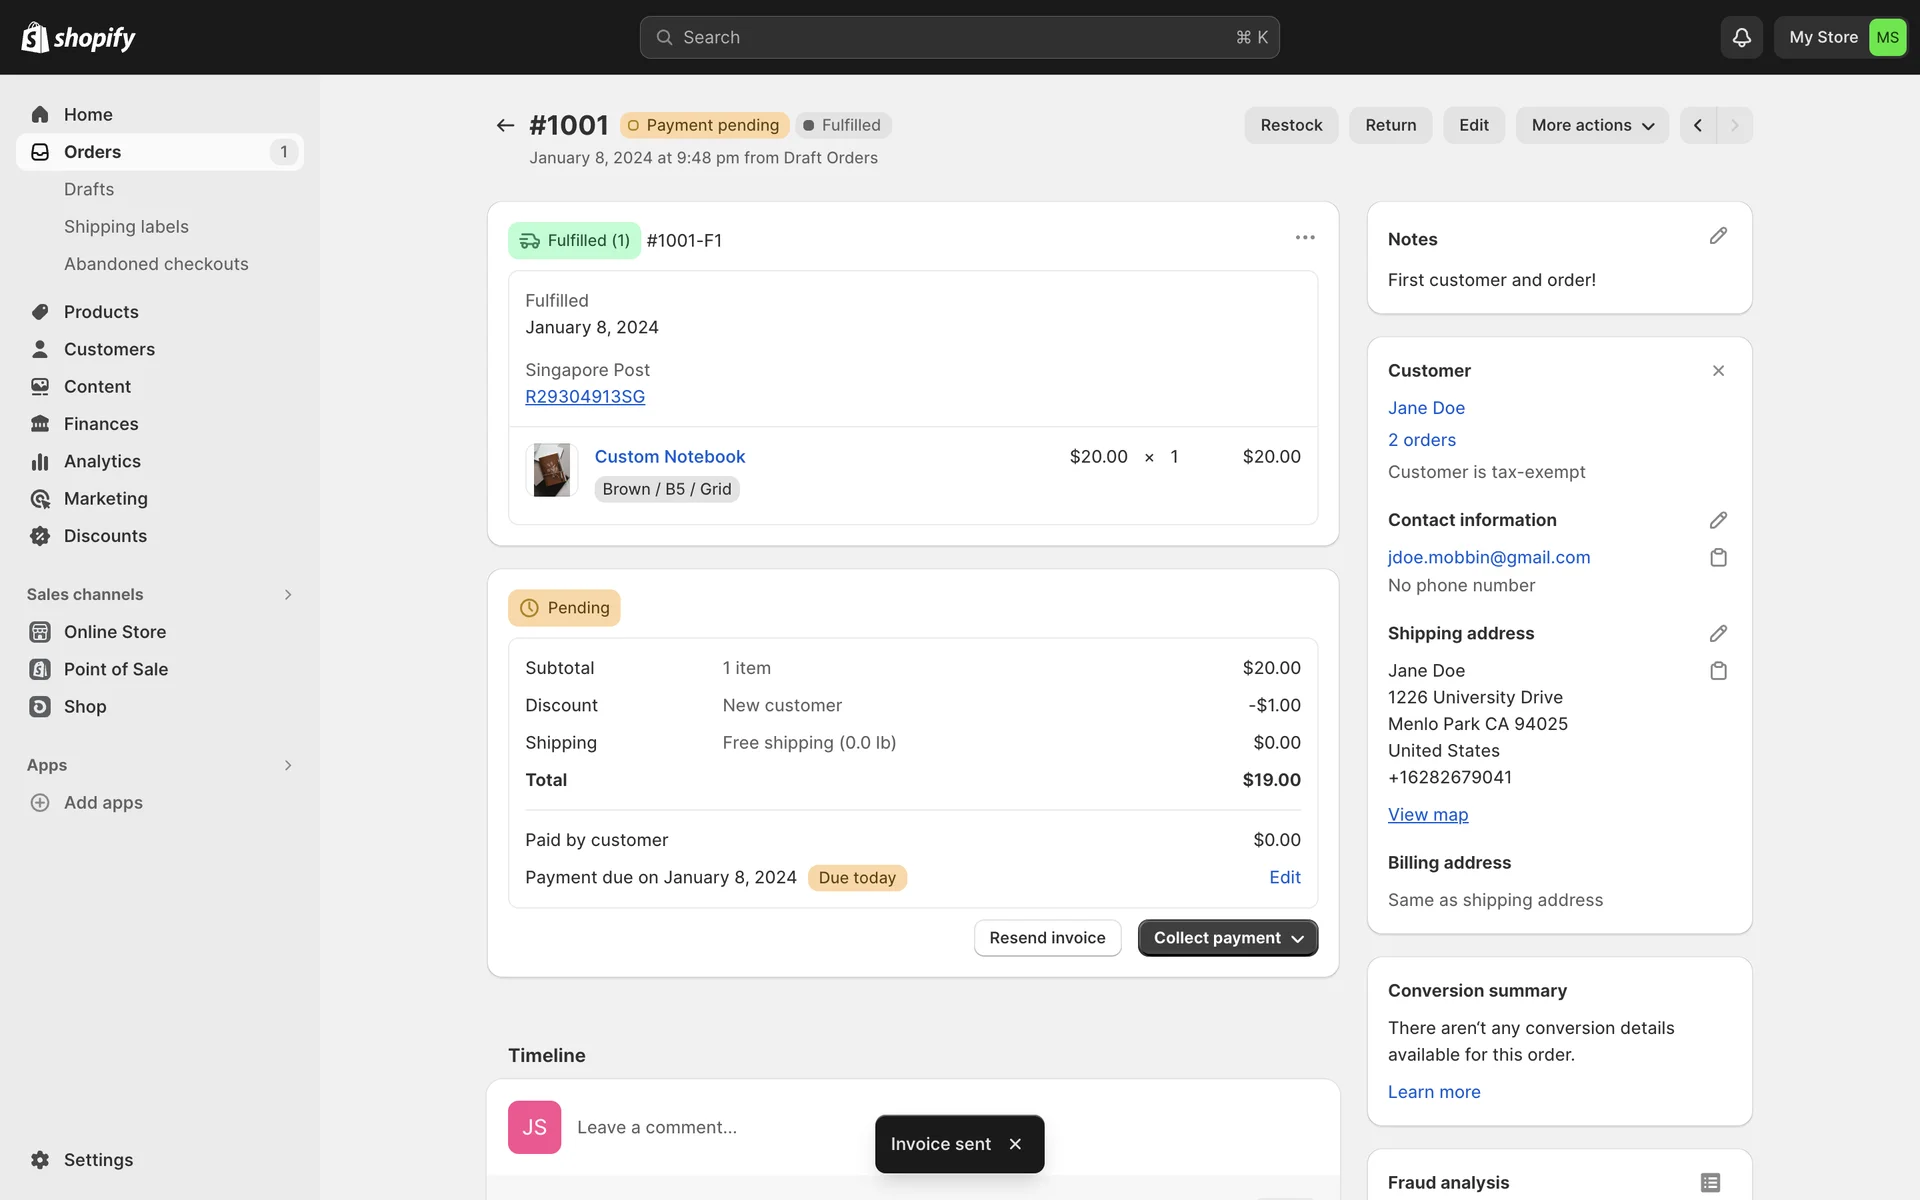Edit the Notes with pencil icon

pos(1718,236)
